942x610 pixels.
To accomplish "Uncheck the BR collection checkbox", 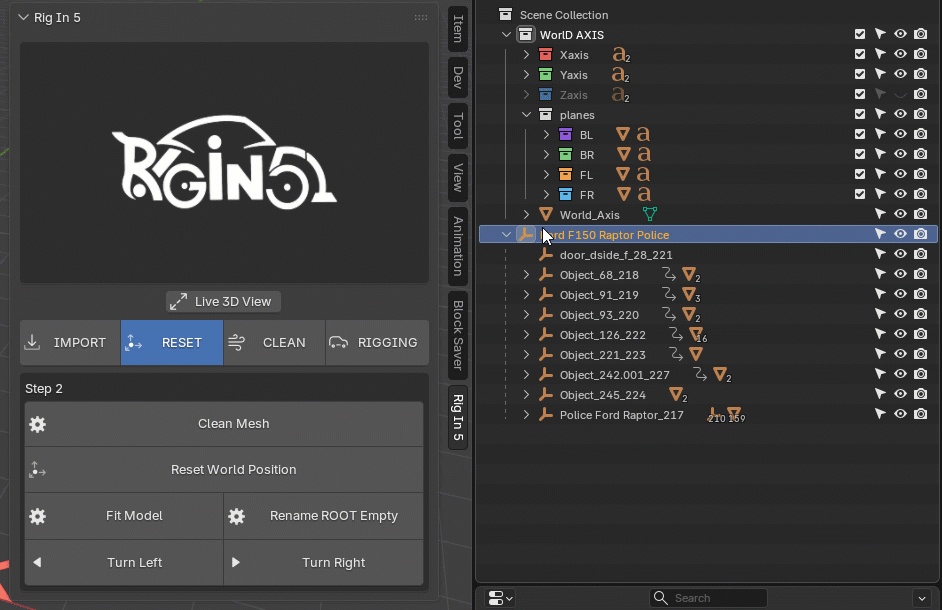I will point(860,154).
